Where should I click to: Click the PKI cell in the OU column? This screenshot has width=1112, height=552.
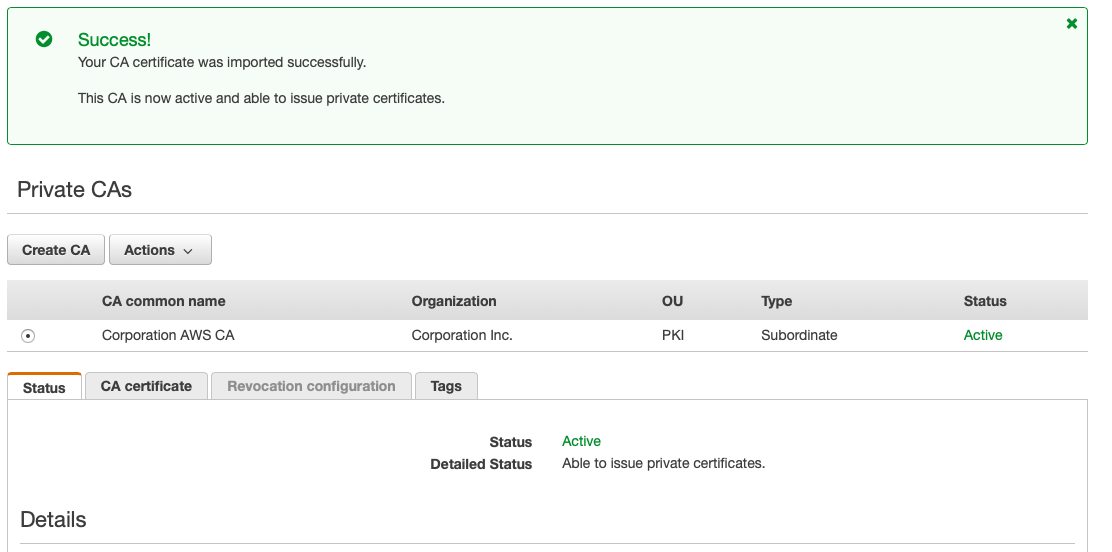click(673, 335)
